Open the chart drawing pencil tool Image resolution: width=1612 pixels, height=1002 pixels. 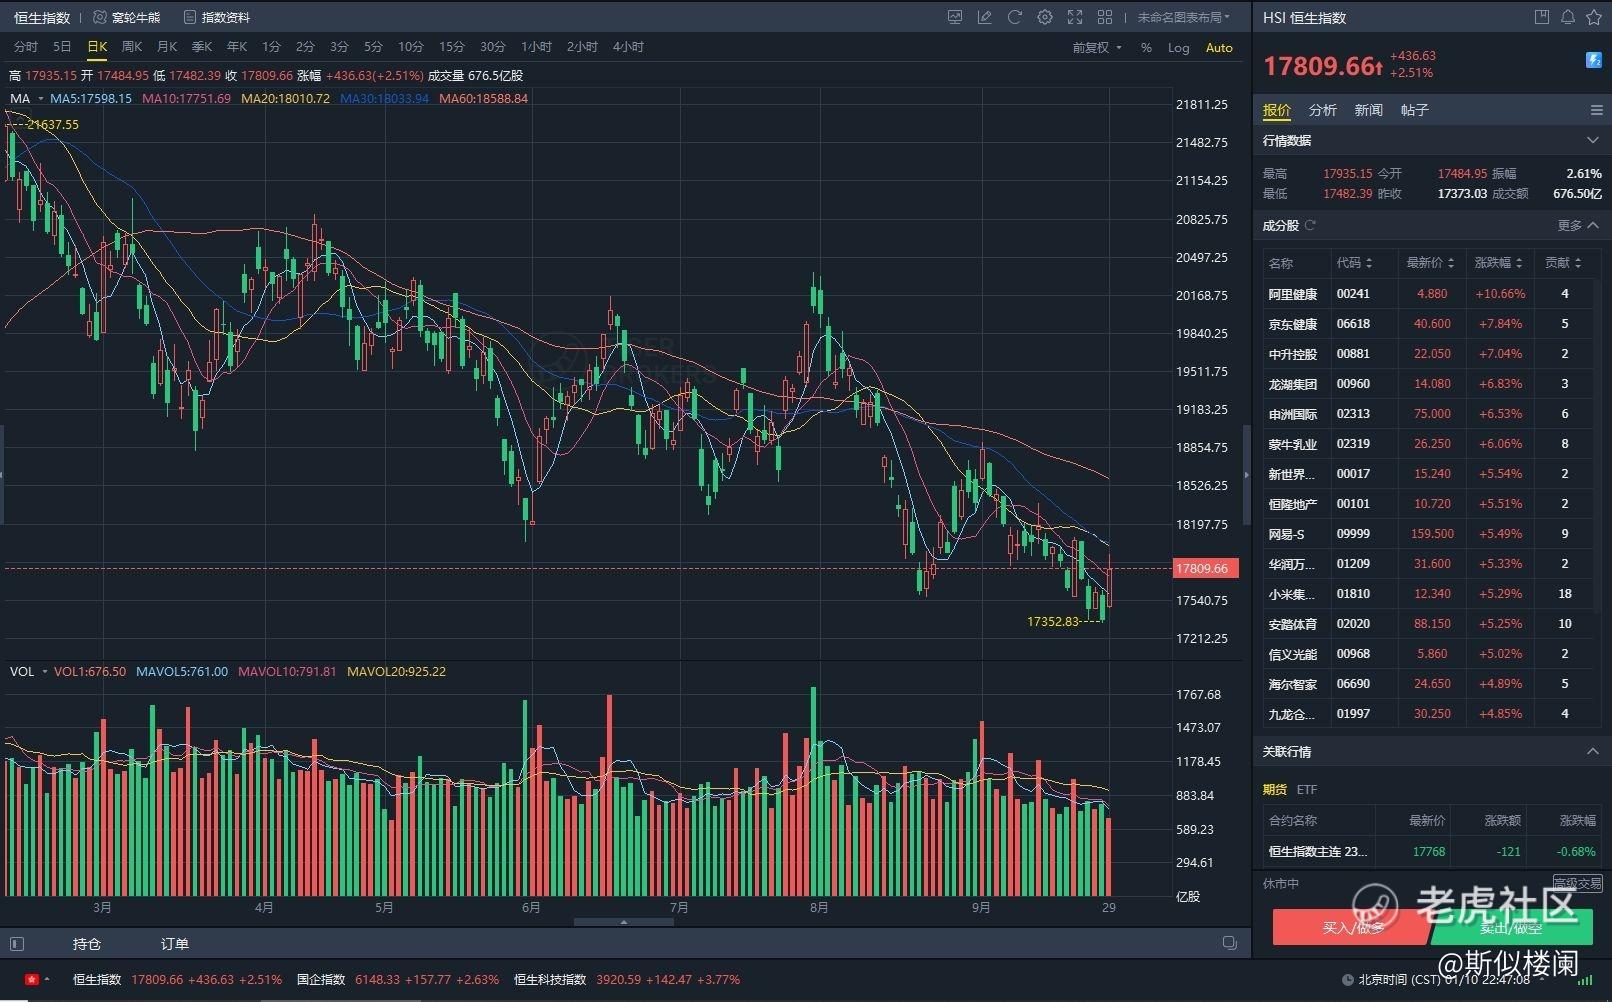coord(985,17)
